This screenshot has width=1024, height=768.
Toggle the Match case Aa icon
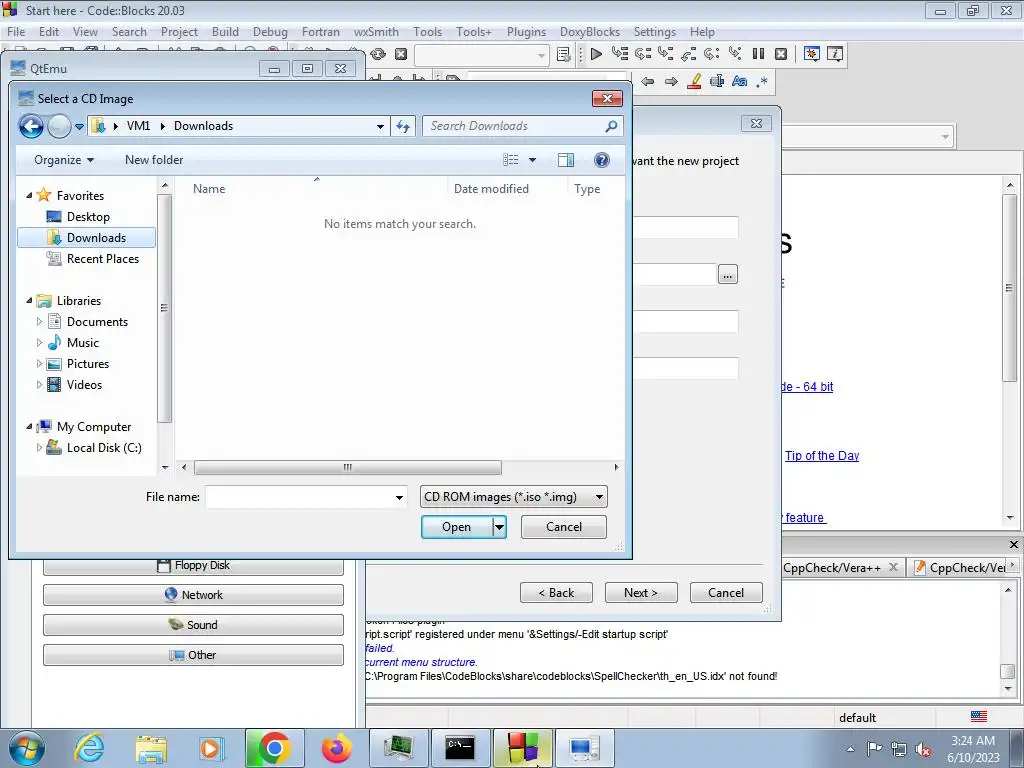[x=739, y=82]
